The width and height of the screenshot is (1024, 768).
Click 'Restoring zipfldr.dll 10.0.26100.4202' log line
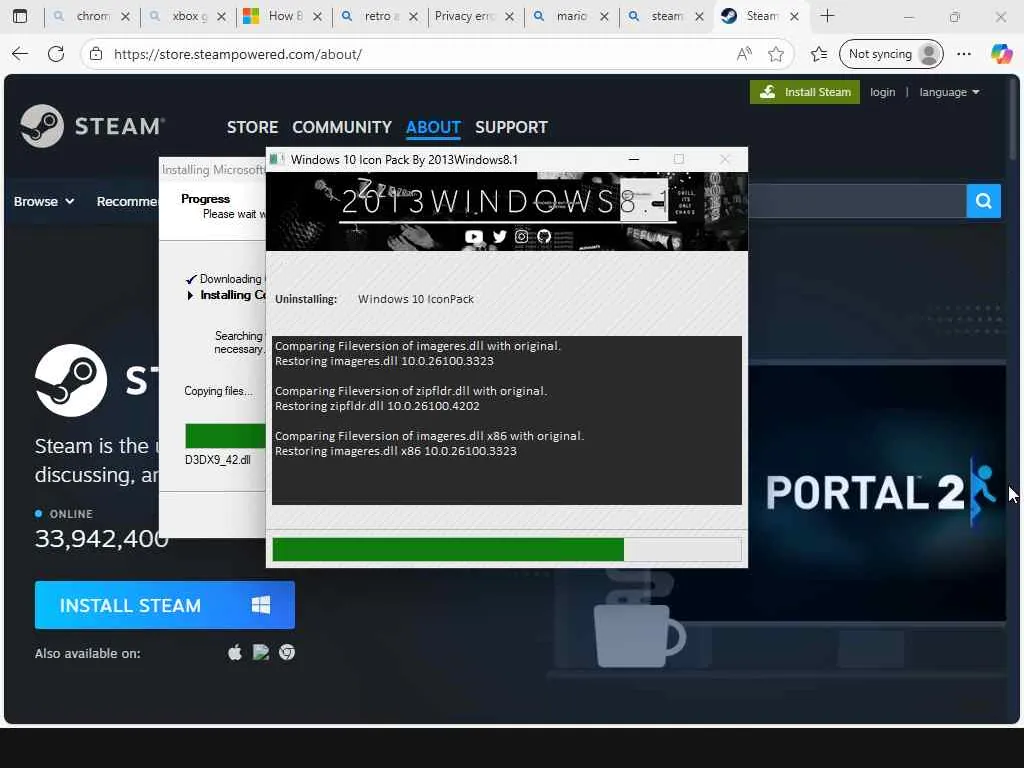pyautogui.click(x=377, y=406)
